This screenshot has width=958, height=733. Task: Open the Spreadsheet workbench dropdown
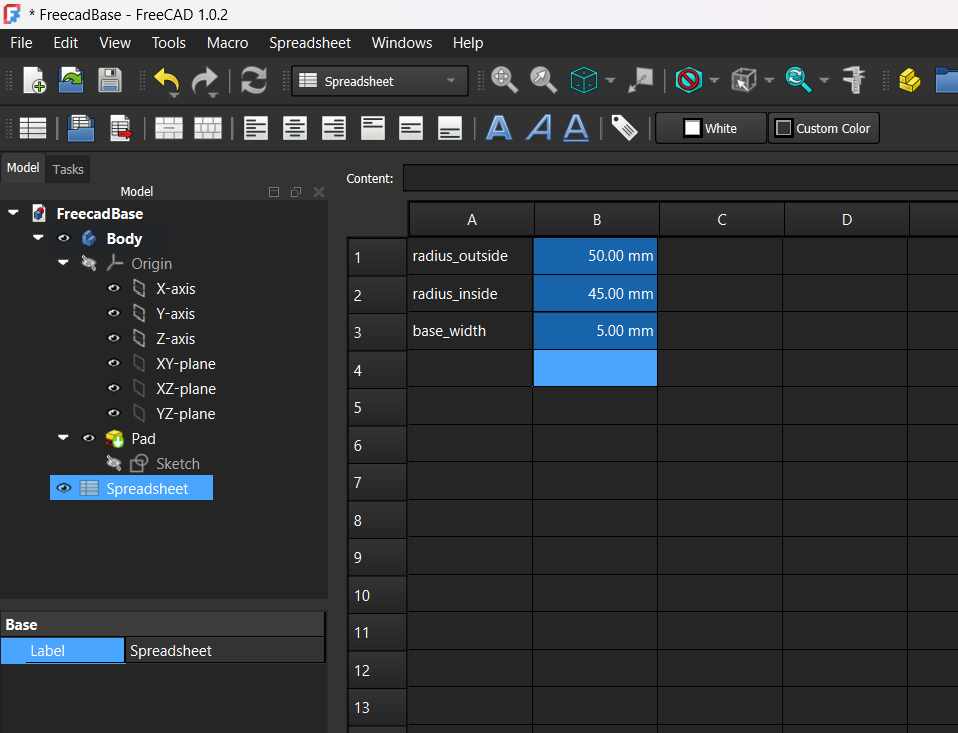[x=379, y=81]
